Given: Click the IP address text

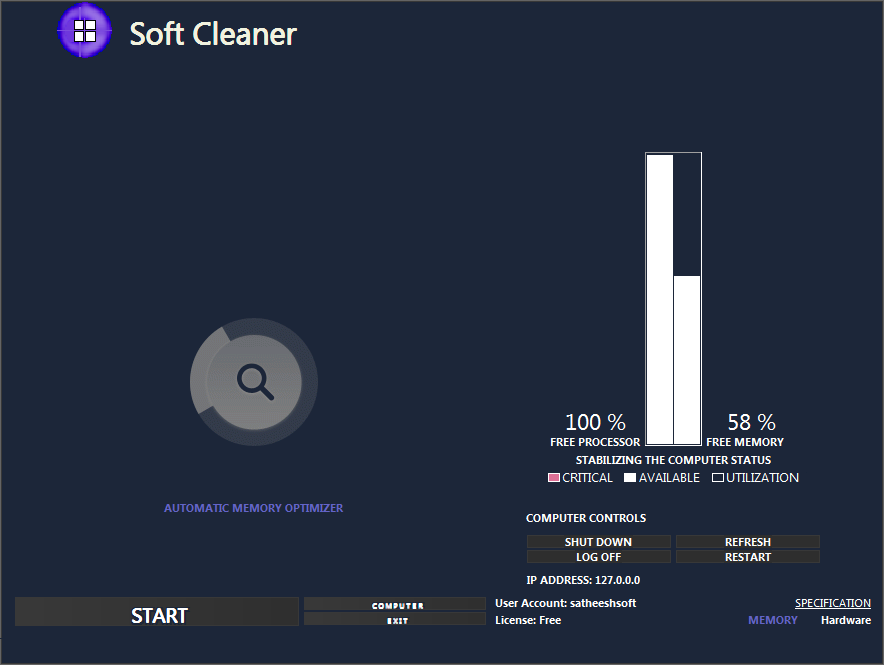Looking at the screenshot, I should click(583, 580).
